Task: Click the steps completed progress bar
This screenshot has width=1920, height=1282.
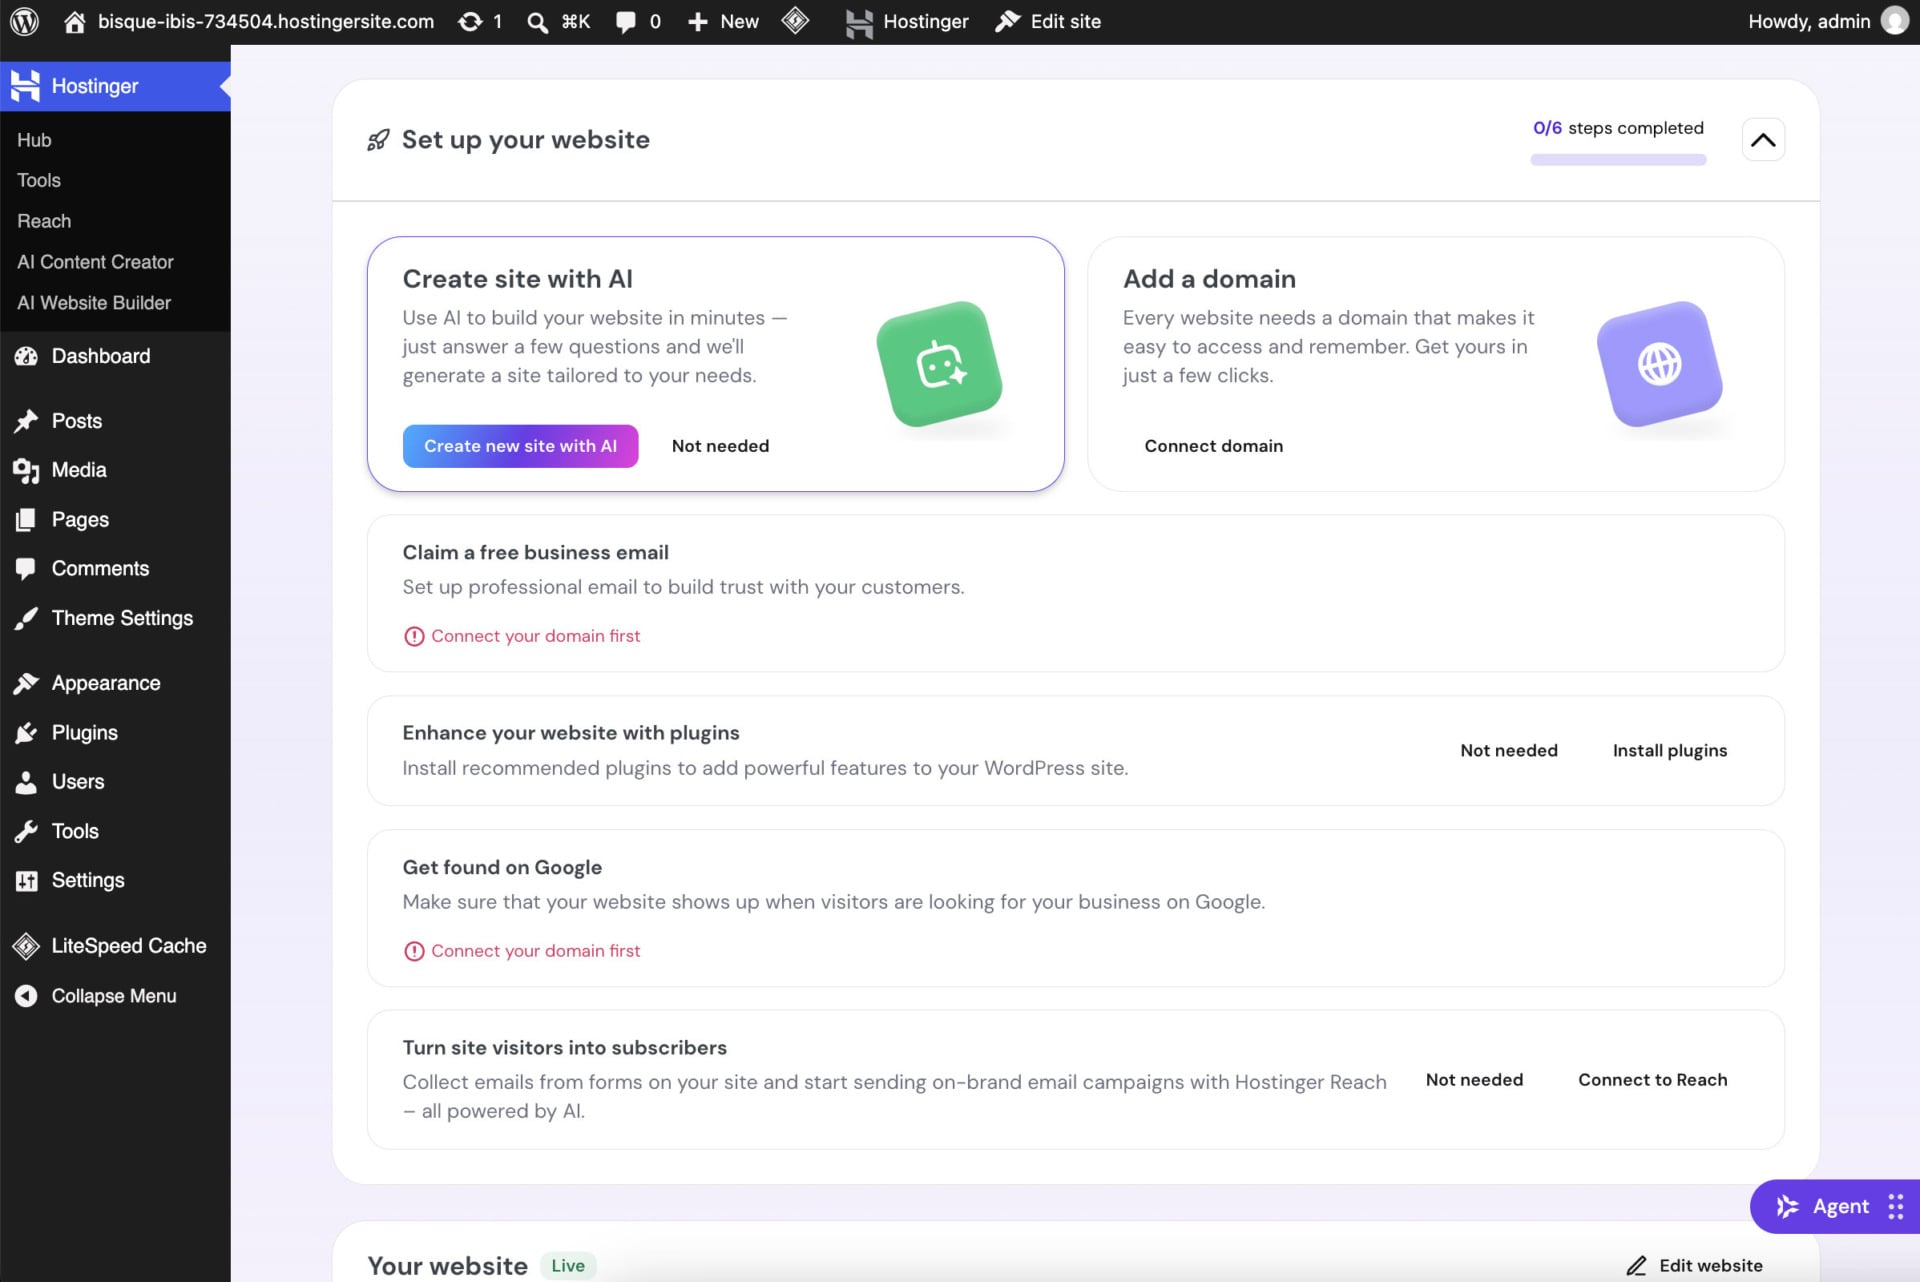Action: pos(1618,160)
